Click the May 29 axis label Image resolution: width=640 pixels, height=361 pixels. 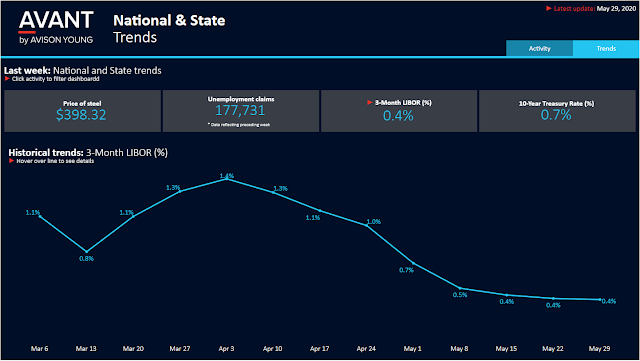pos(600,348)
